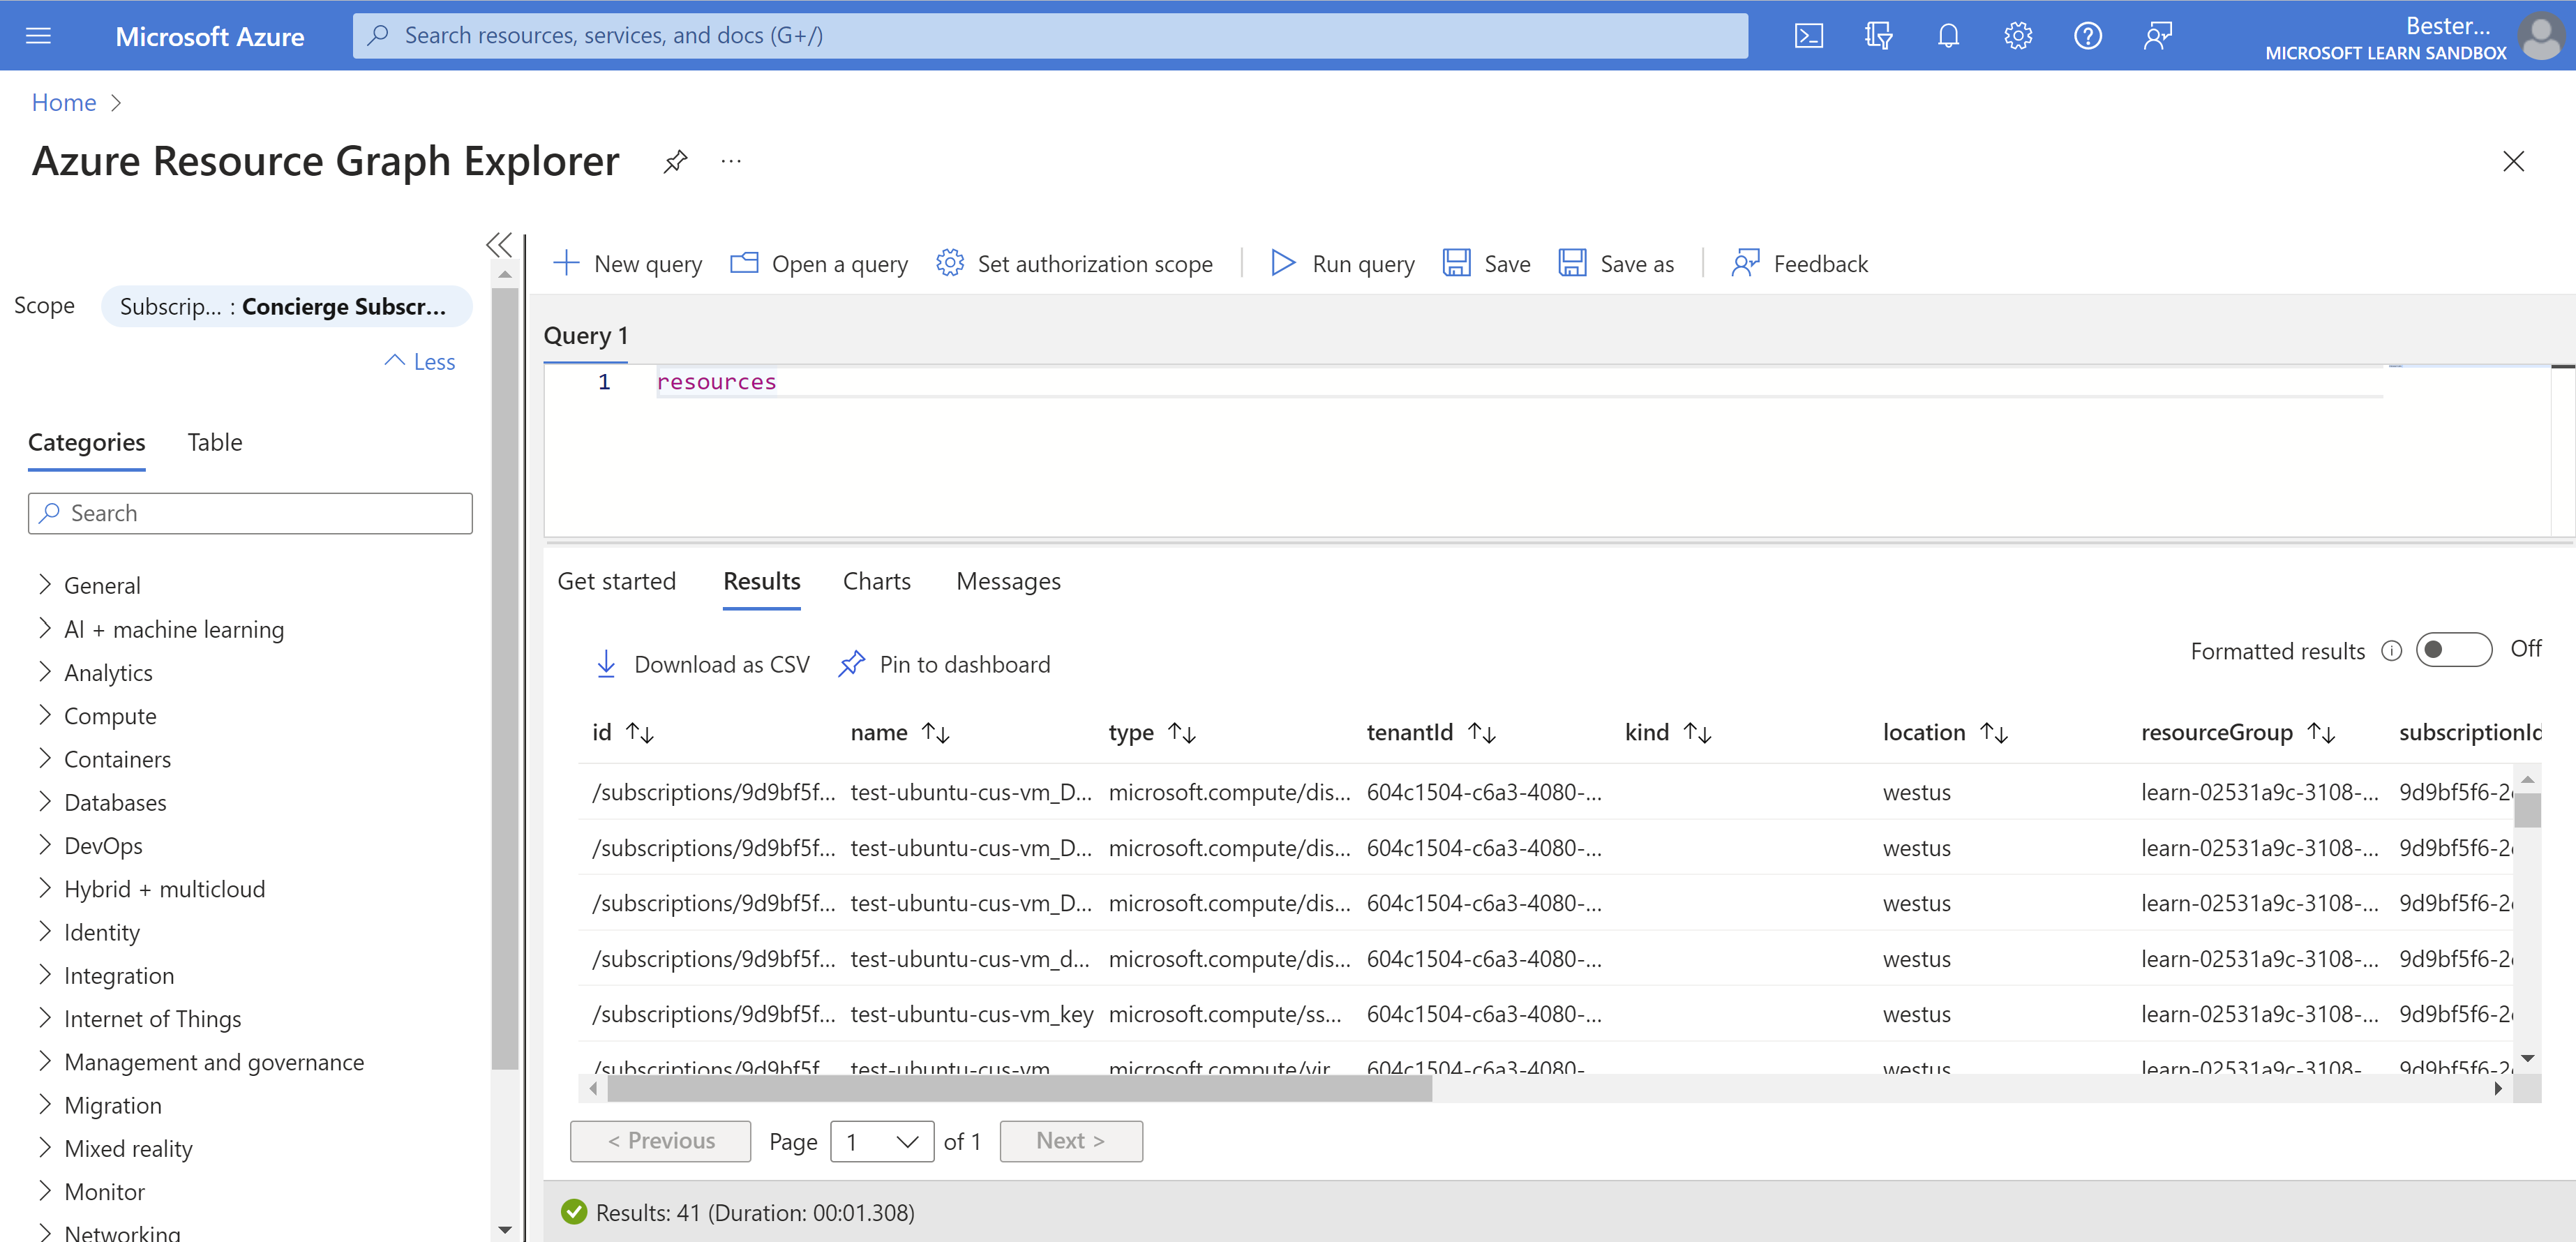Close the Resource Graph Explorer blade
2576x1242 pixels.
coord(2513,161)
